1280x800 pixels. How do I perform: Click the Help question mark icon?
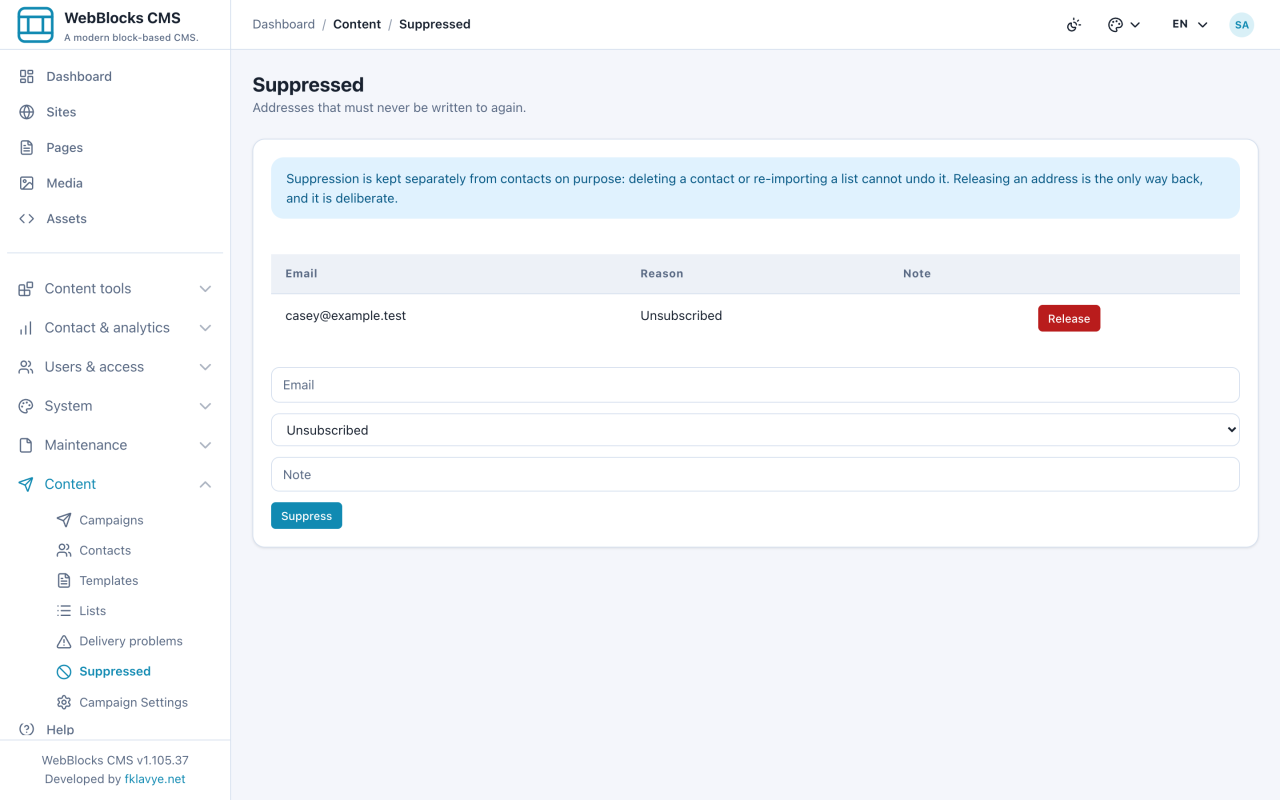point(27,729)
